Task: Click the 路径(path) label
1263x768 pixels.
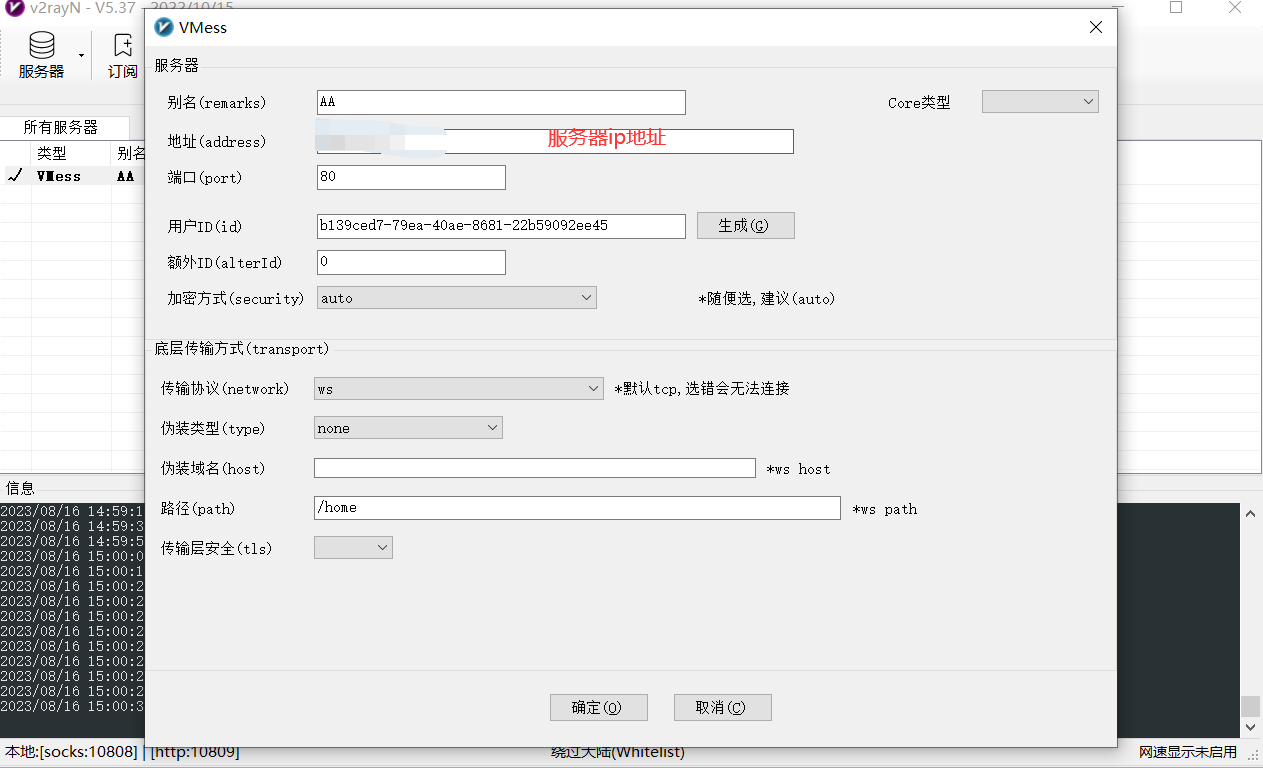Action: coord(198,509)
